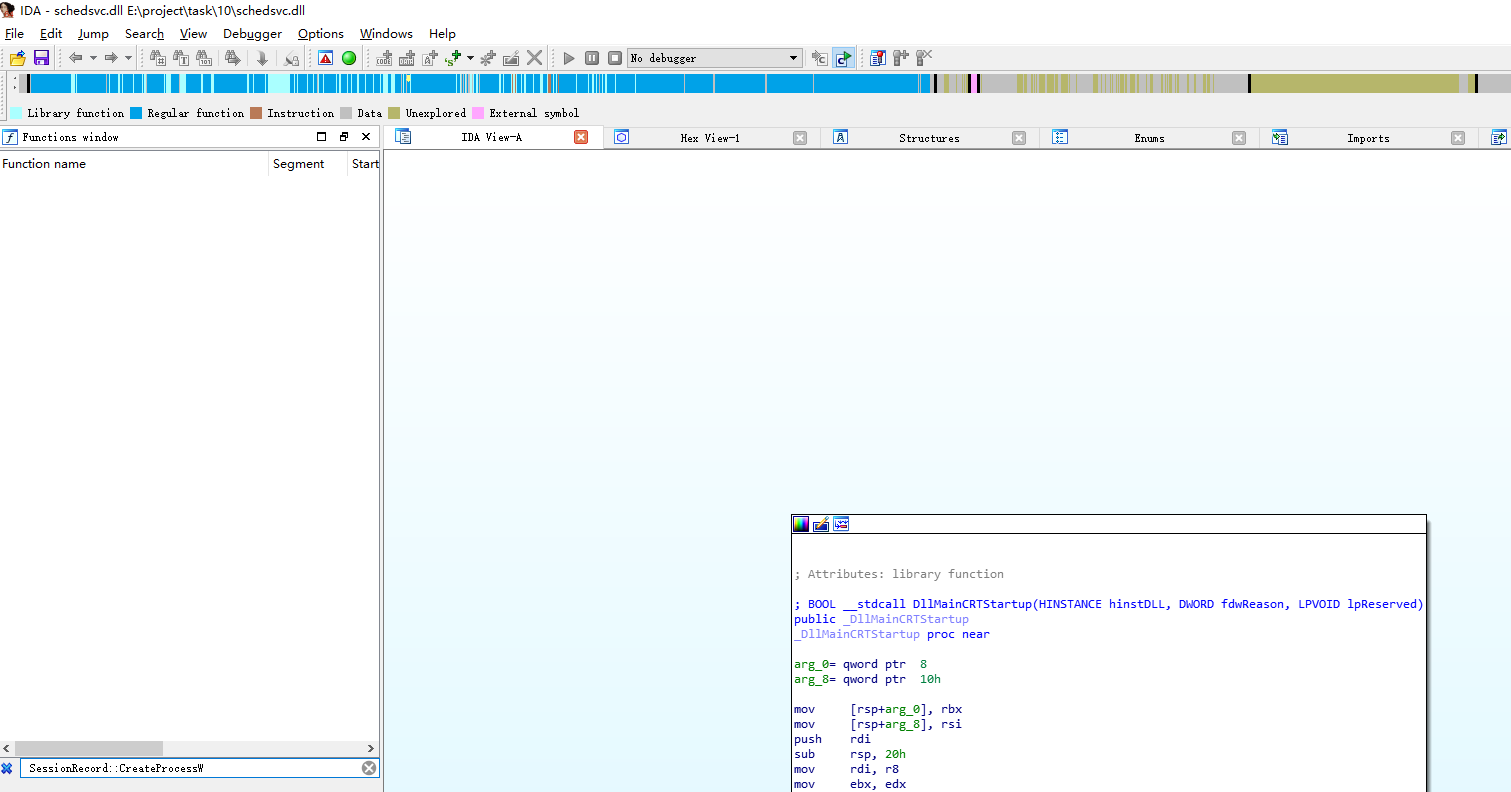This screenshot has height=792, width=1511.
Task: Open the Problems list warning icon
Action: tap(325, 57)
